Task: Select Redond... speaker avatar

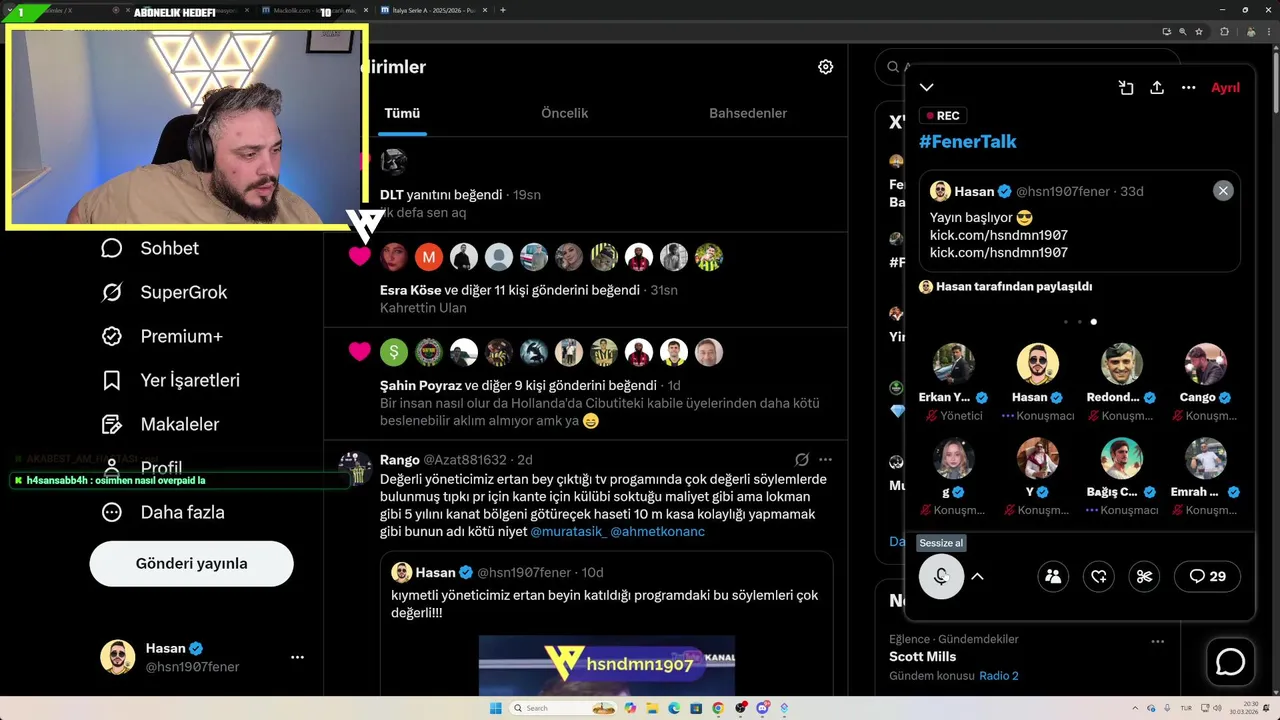Action: pos(1122,364)
